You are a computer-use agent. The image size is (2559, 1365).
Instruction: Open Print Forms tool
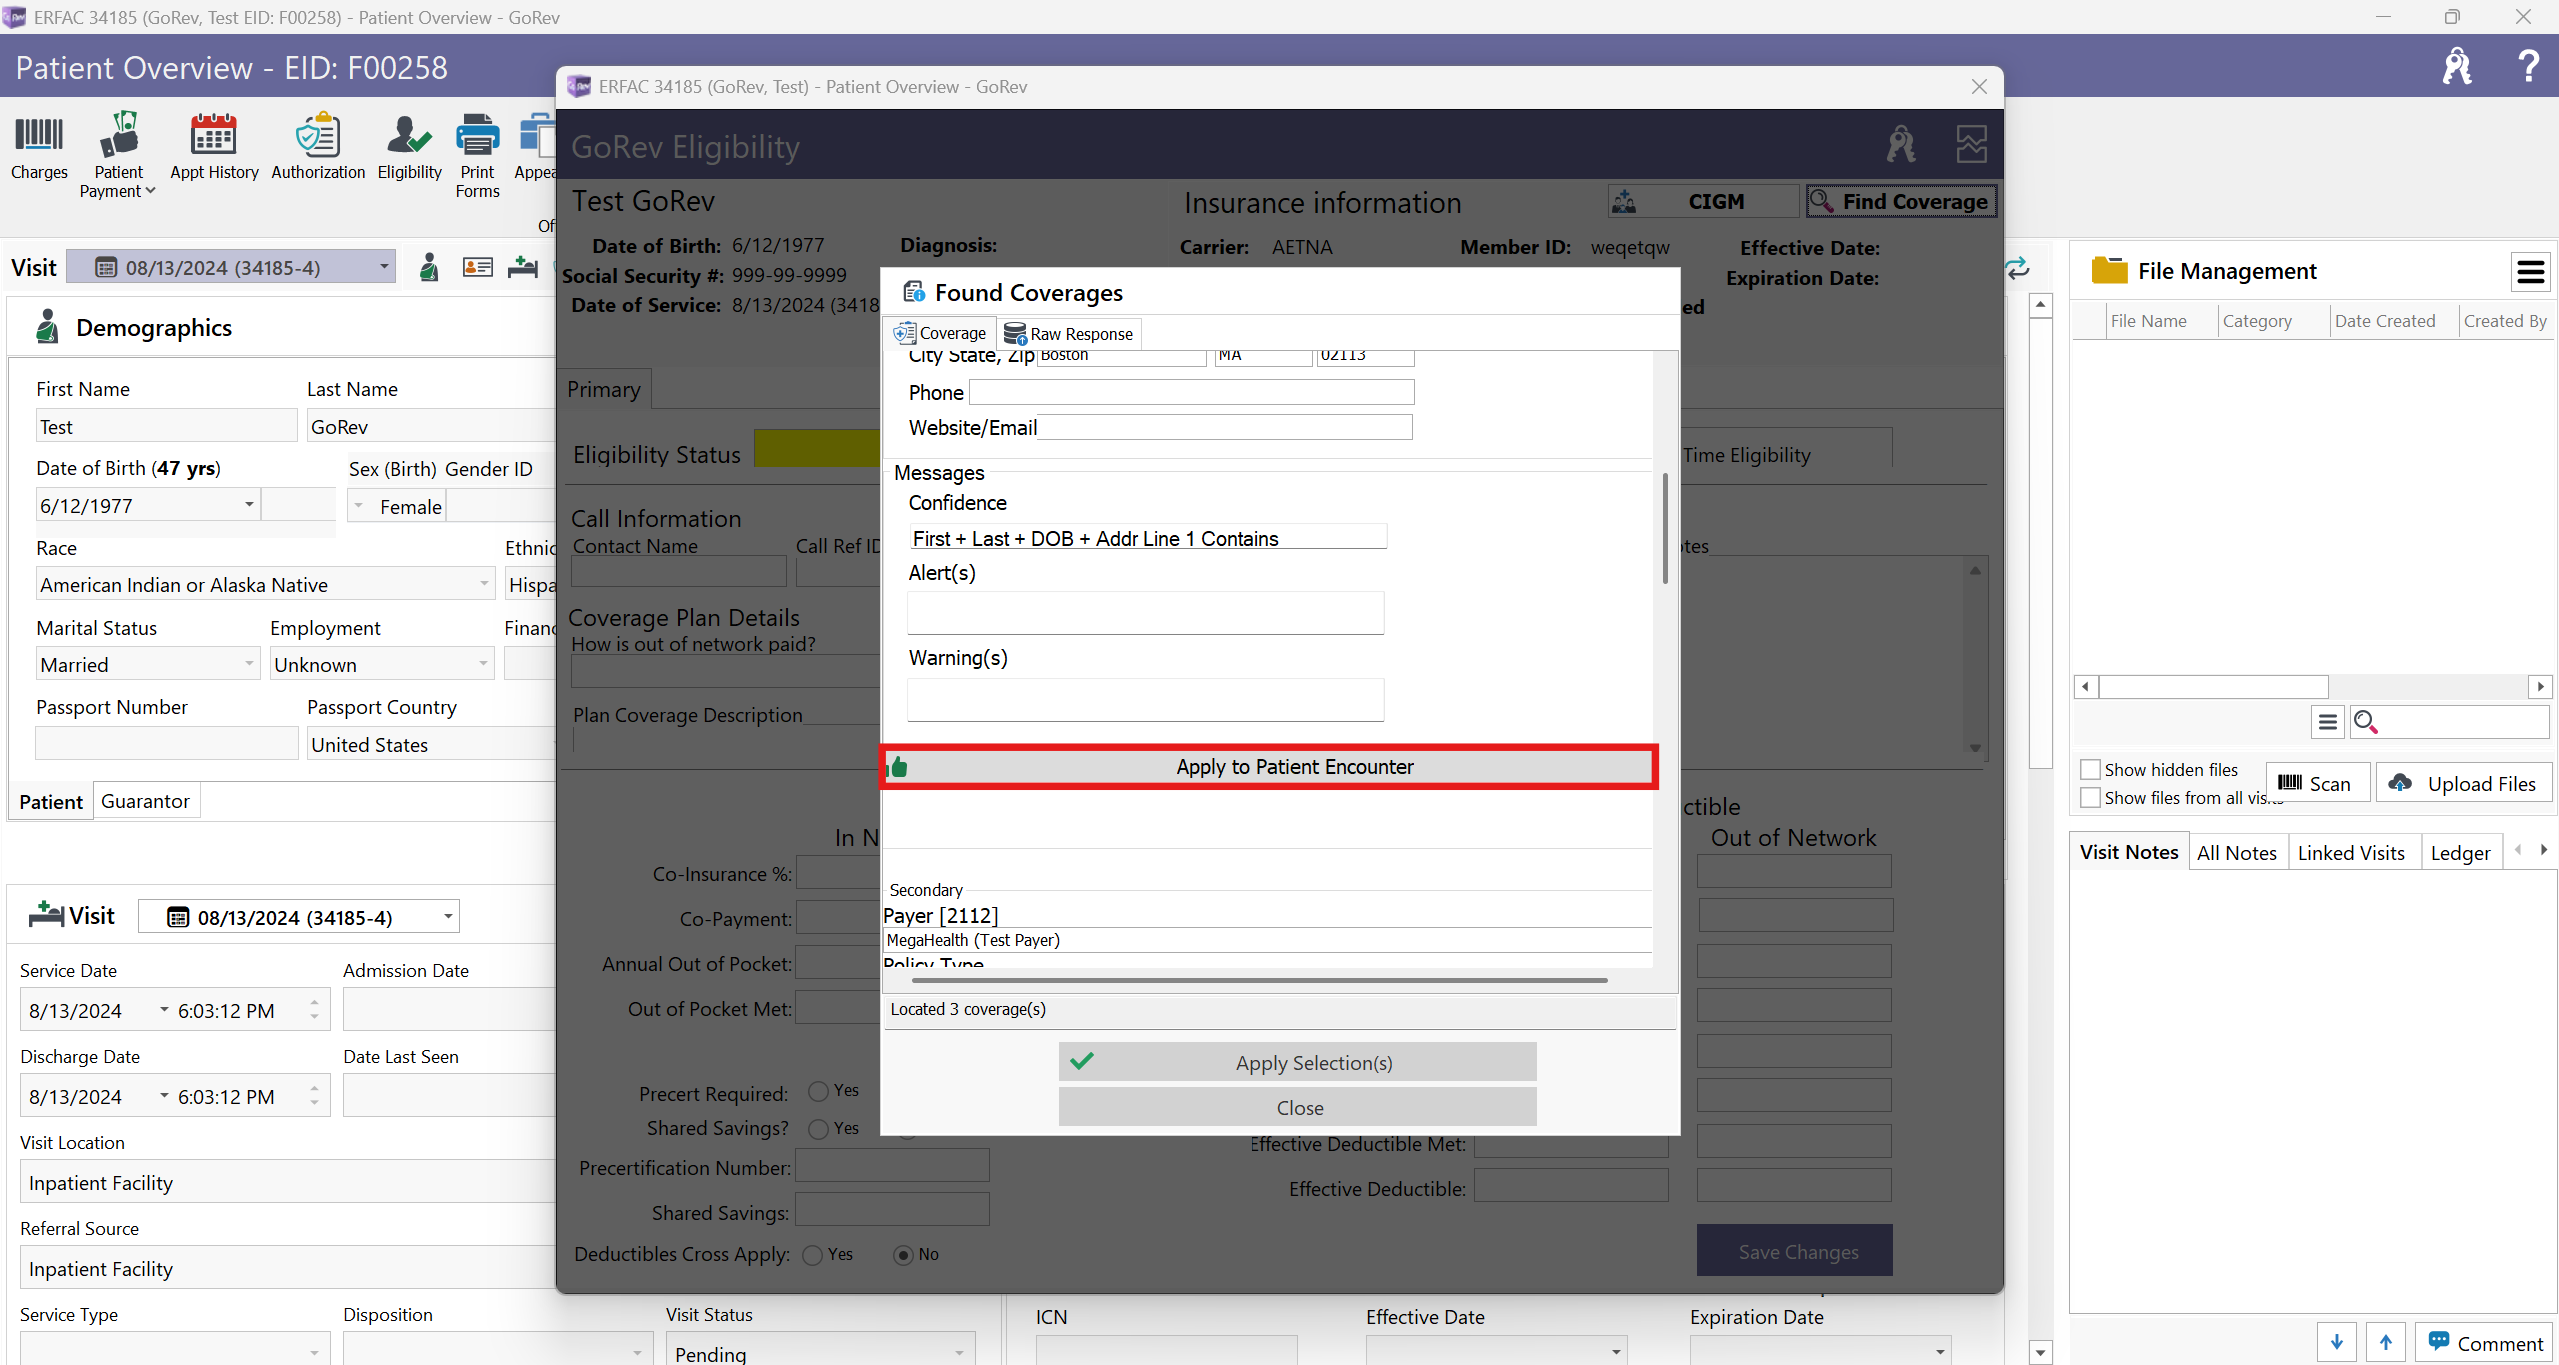[x=477, y=155]
